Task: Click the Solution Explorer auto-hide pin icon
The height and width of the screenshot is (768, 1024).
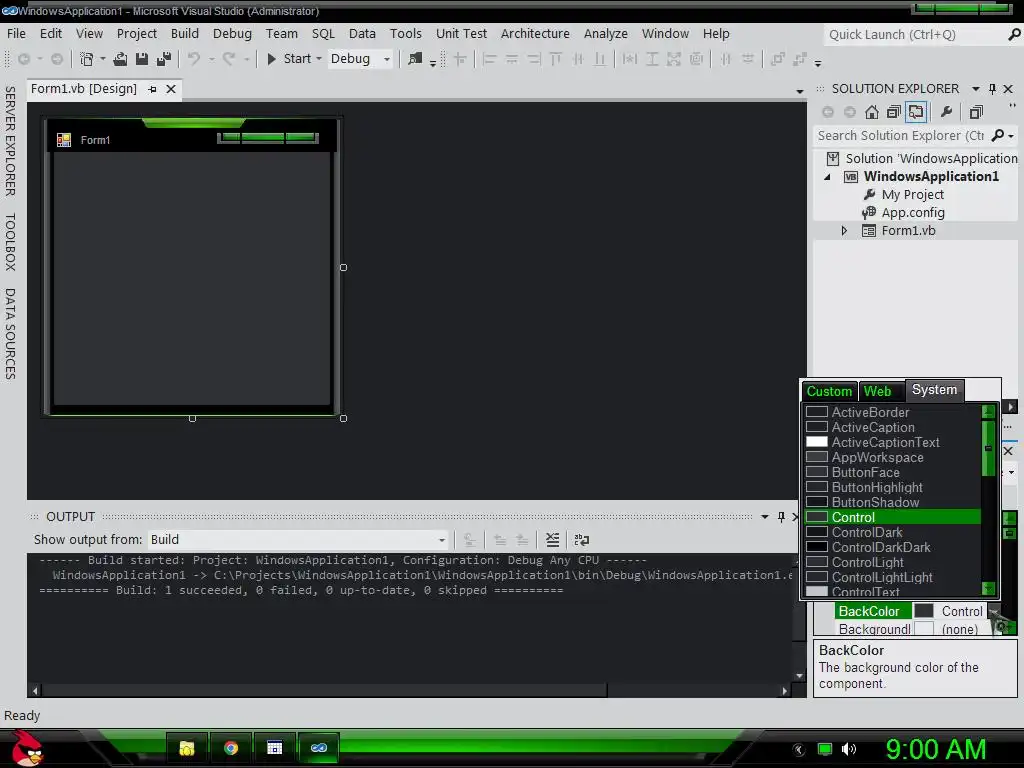Action: pos(992,89)
